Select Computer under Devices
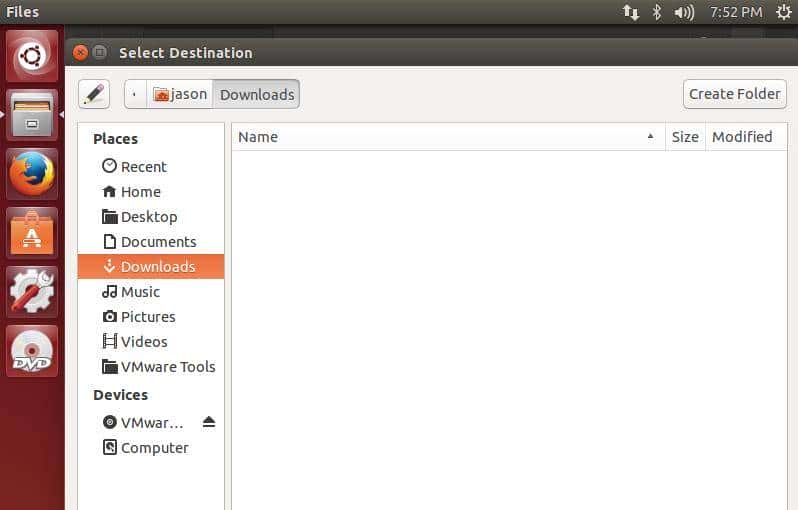This screenshot has width=798, height=510. (x=151, y=448)
